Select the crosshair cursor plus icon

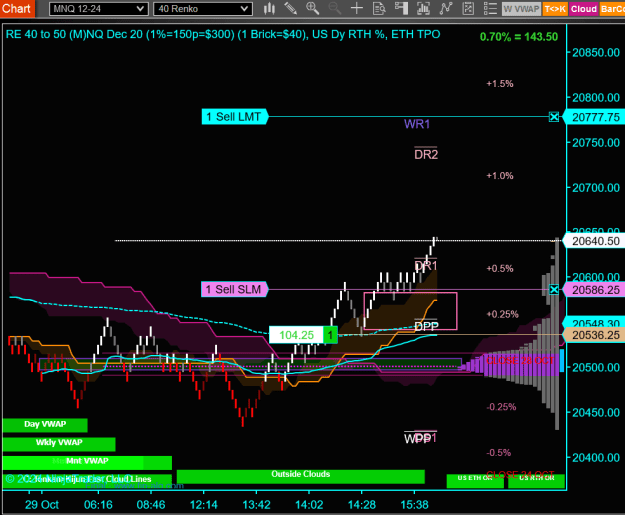pyautogui.click(x=357, y=8)
